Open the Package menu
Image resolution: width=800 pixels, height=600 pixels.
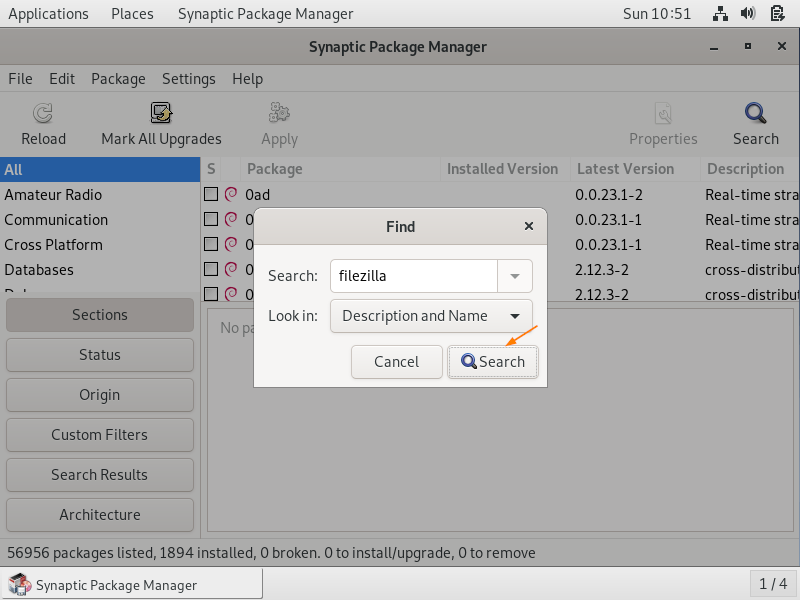(118, 79)
